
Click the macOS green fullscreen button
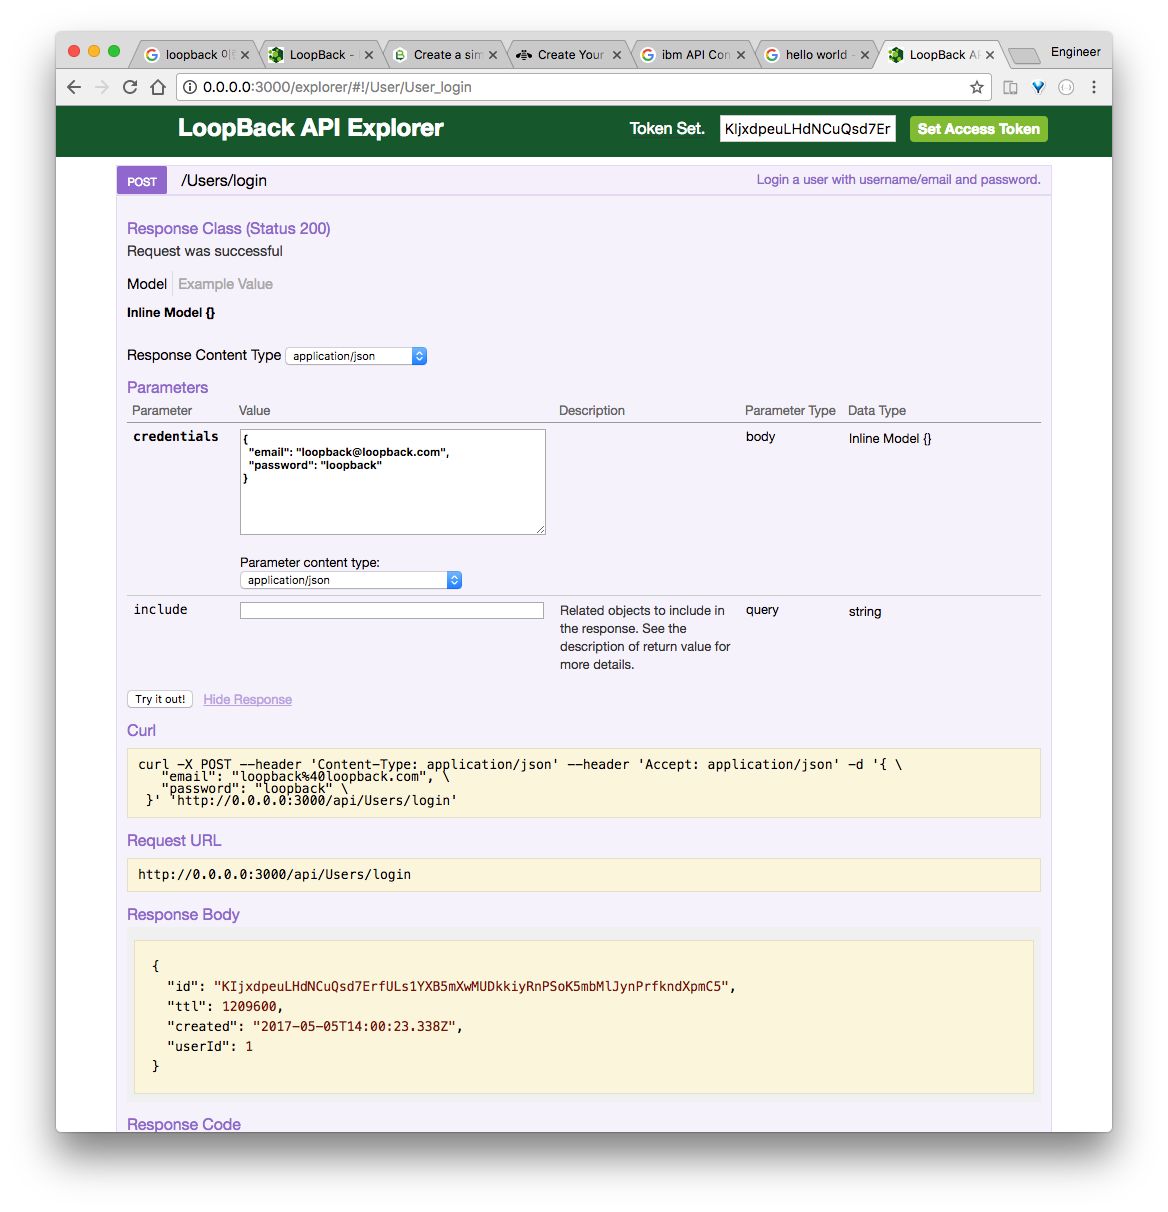114,51
